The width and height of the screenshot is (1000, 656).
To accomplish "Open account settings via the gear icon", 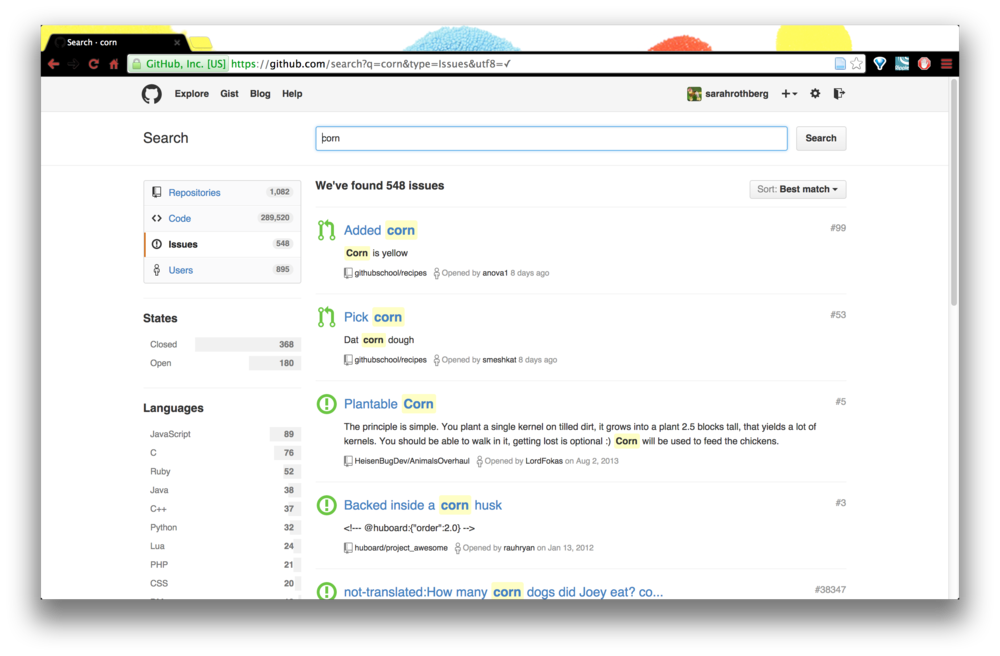I will pyautogui.click(x=815, y=94).
